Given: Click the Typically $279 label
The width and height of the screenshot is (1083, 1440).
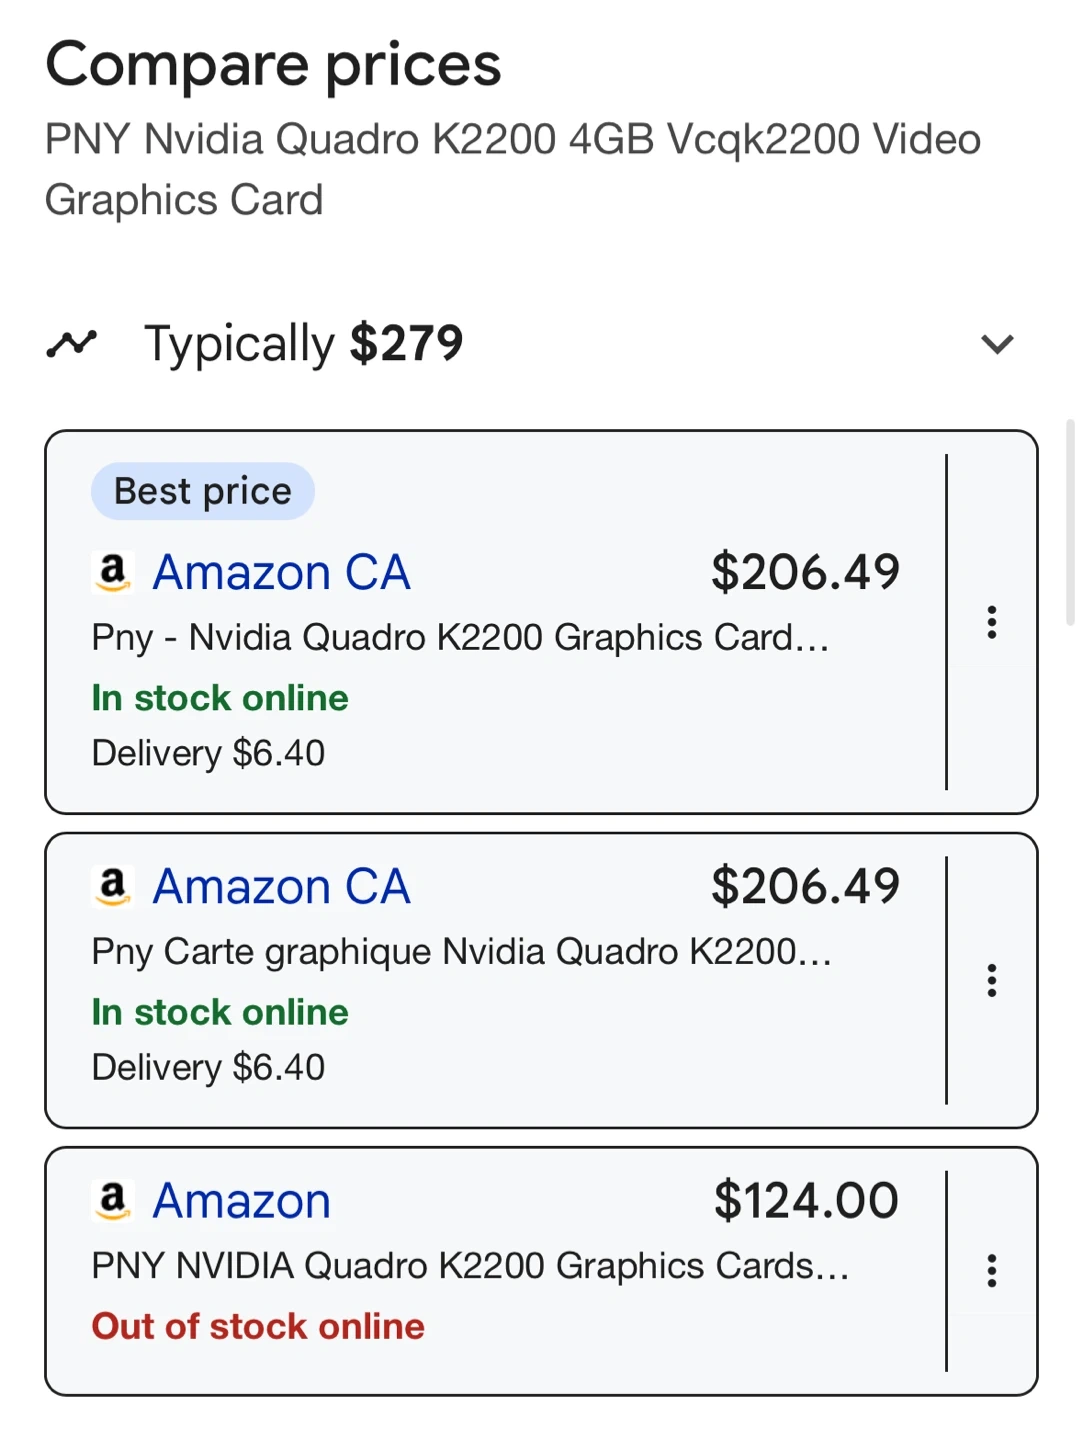Looking at the screenshot, I should click(303, 344).
